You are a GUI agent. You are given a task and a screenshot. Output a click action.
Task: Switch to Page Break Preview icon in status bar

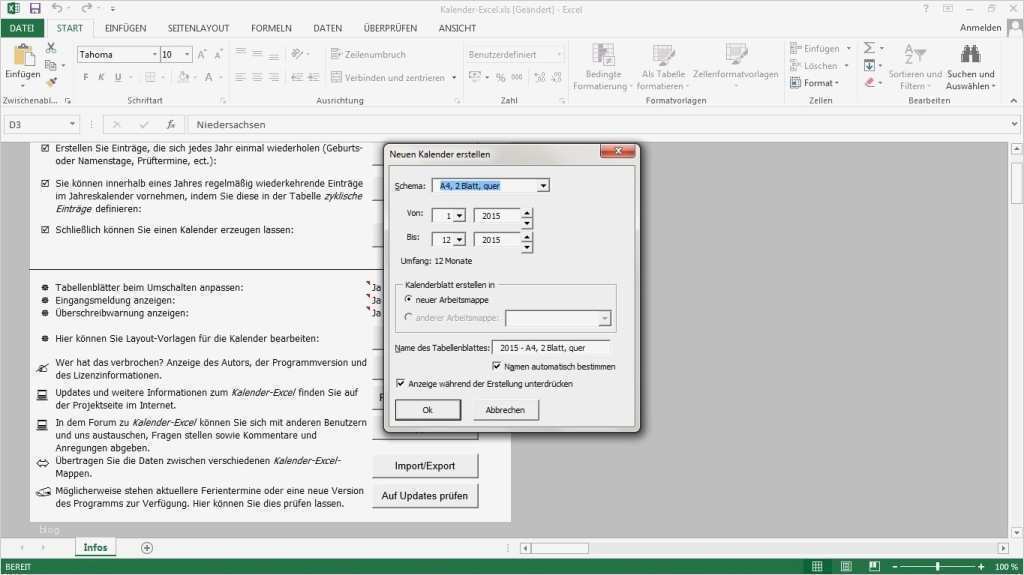pos(874,567)
